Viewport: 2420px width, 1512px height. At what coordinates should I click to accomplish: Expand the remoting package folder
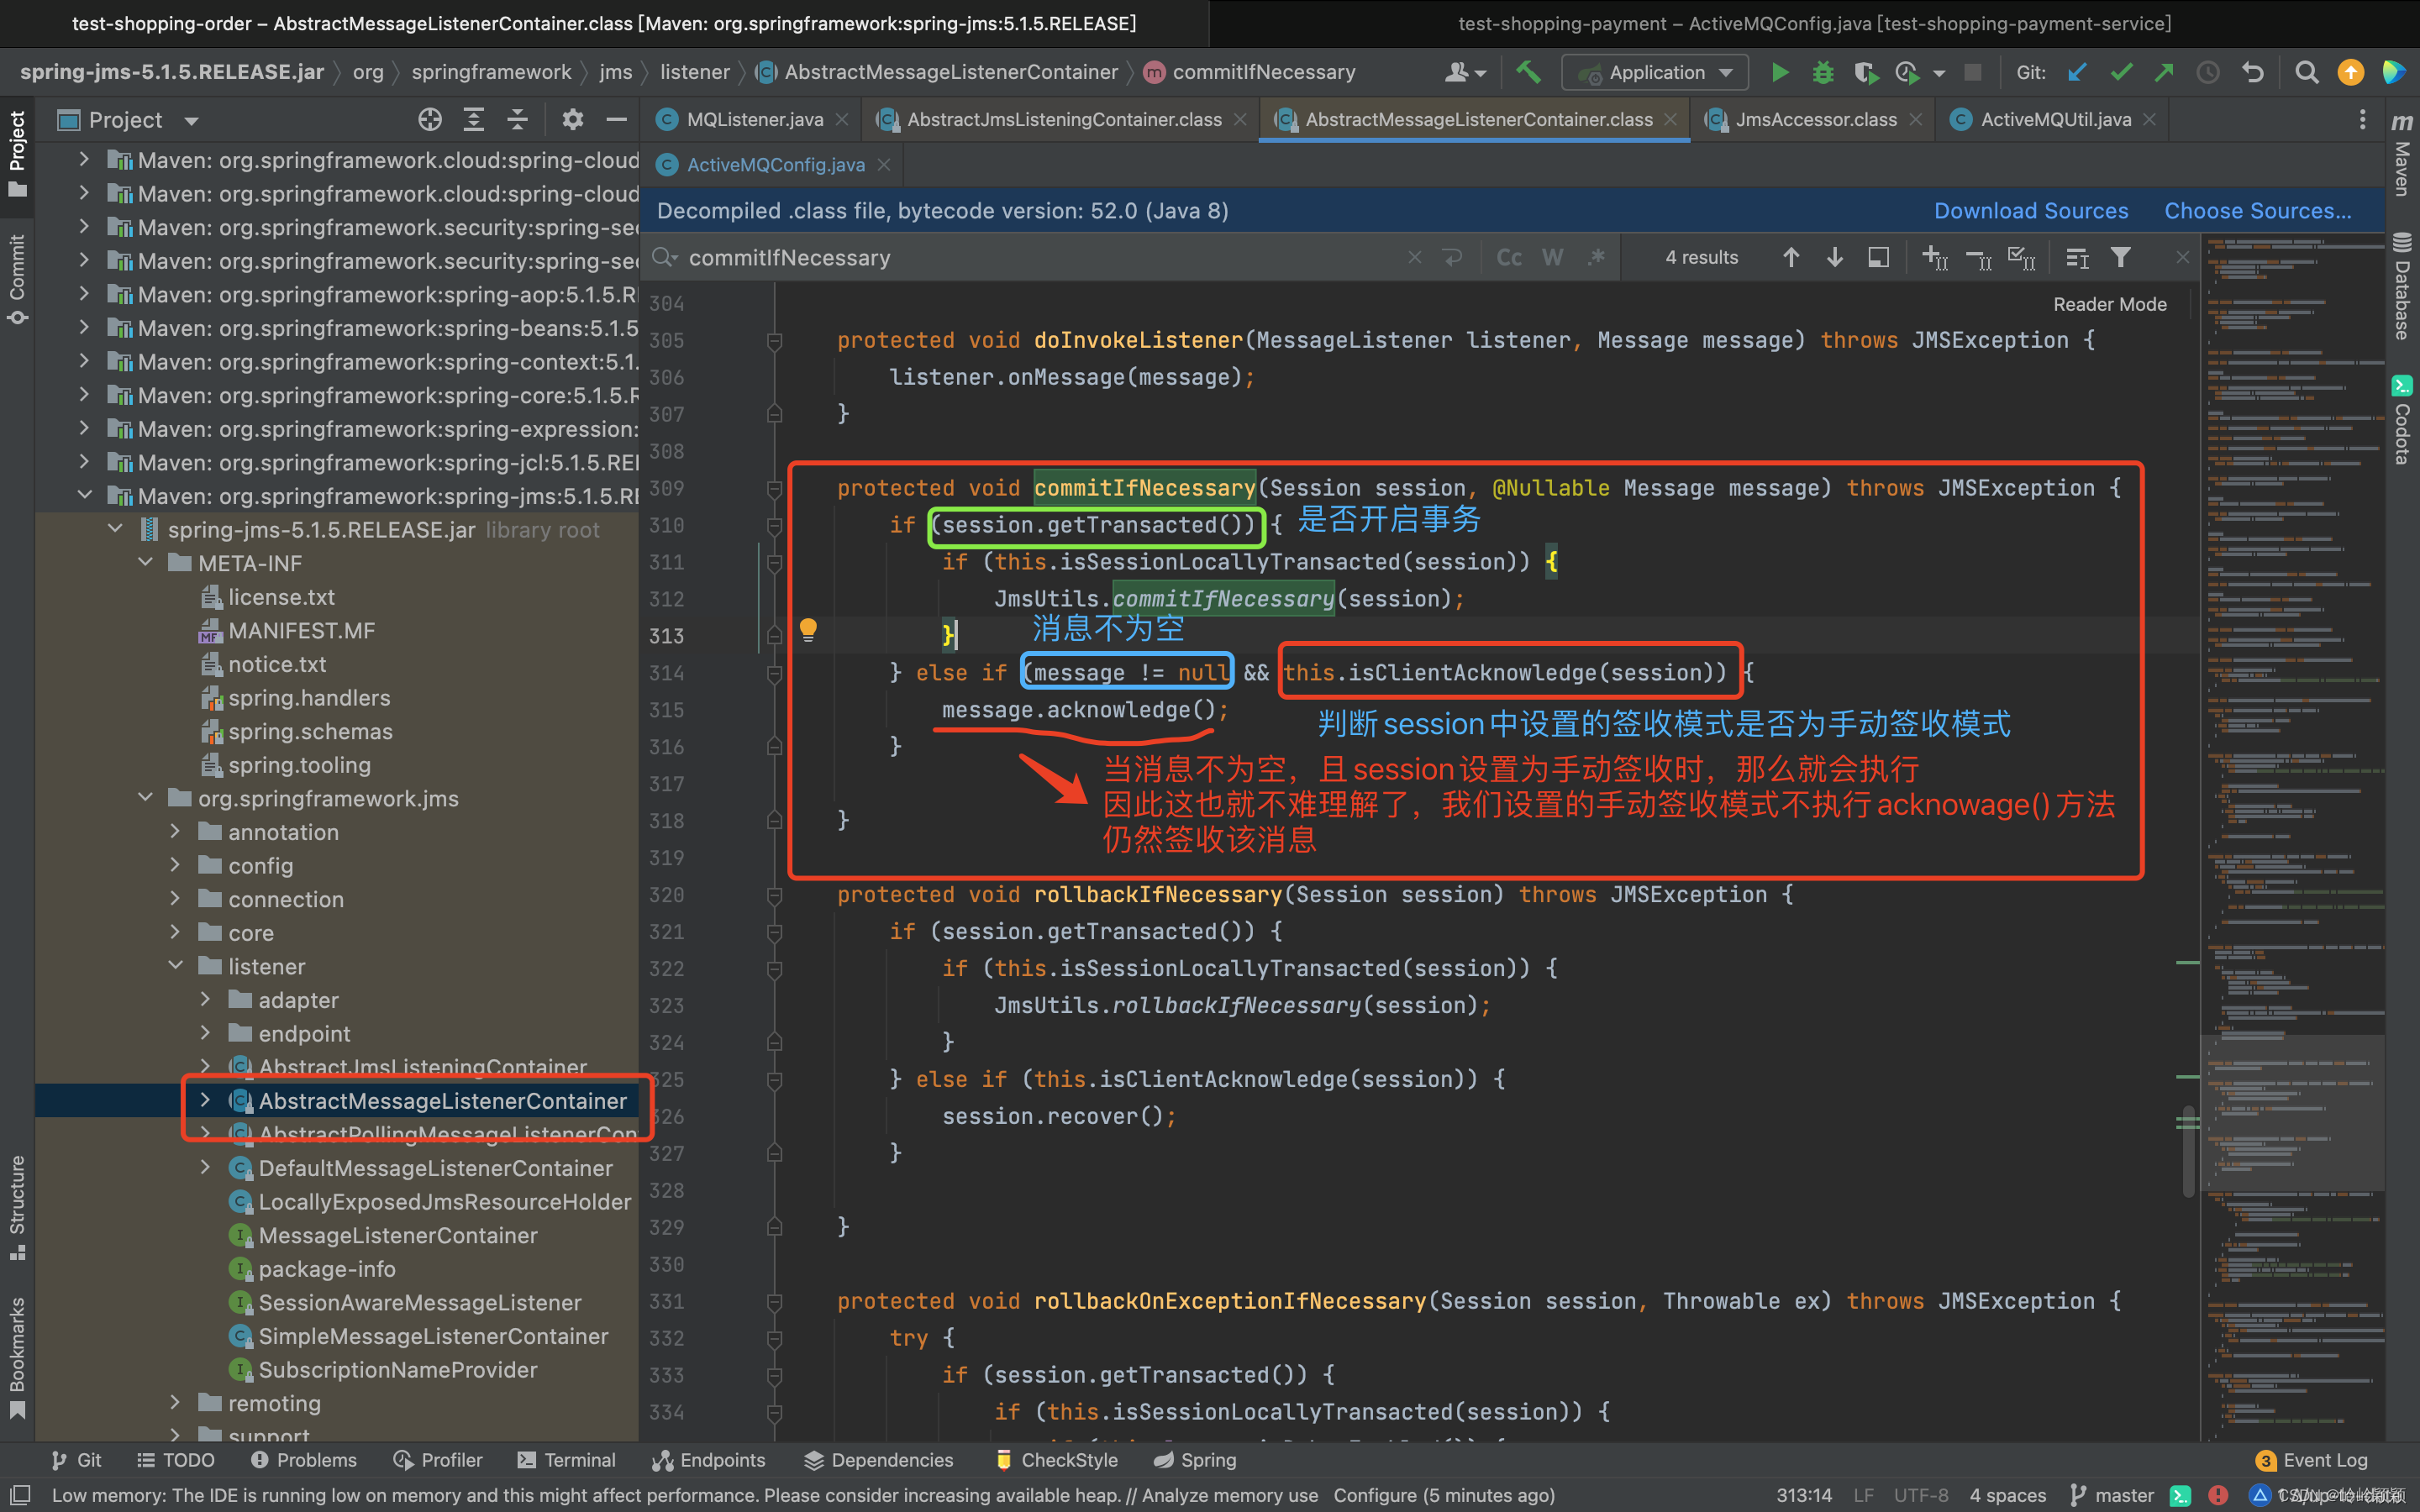(x=175, y=1403)
